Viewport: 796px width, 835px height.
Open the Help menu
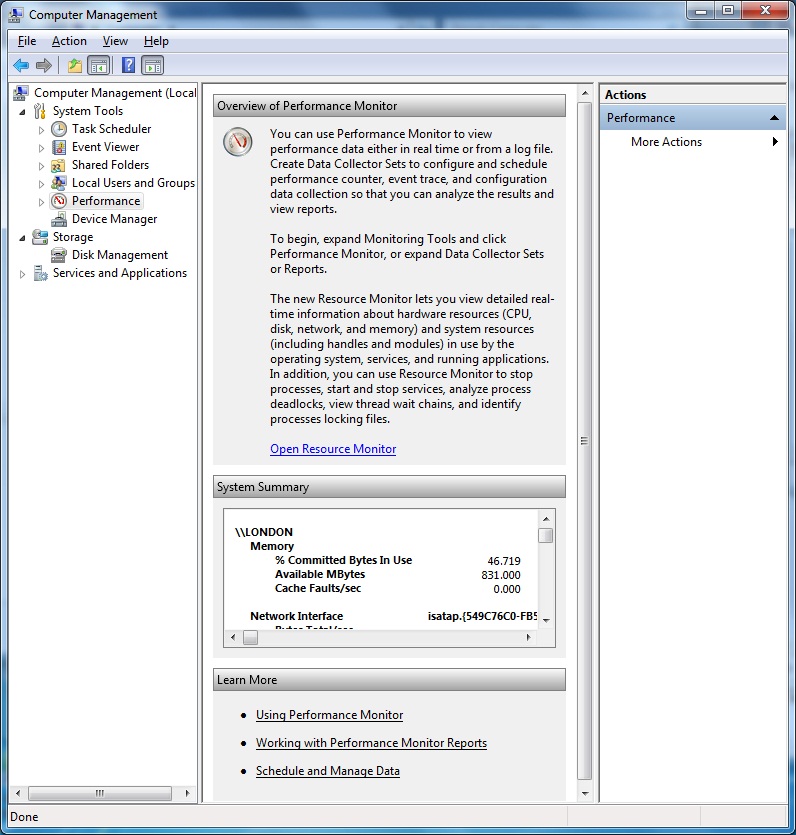pos(156,41)
